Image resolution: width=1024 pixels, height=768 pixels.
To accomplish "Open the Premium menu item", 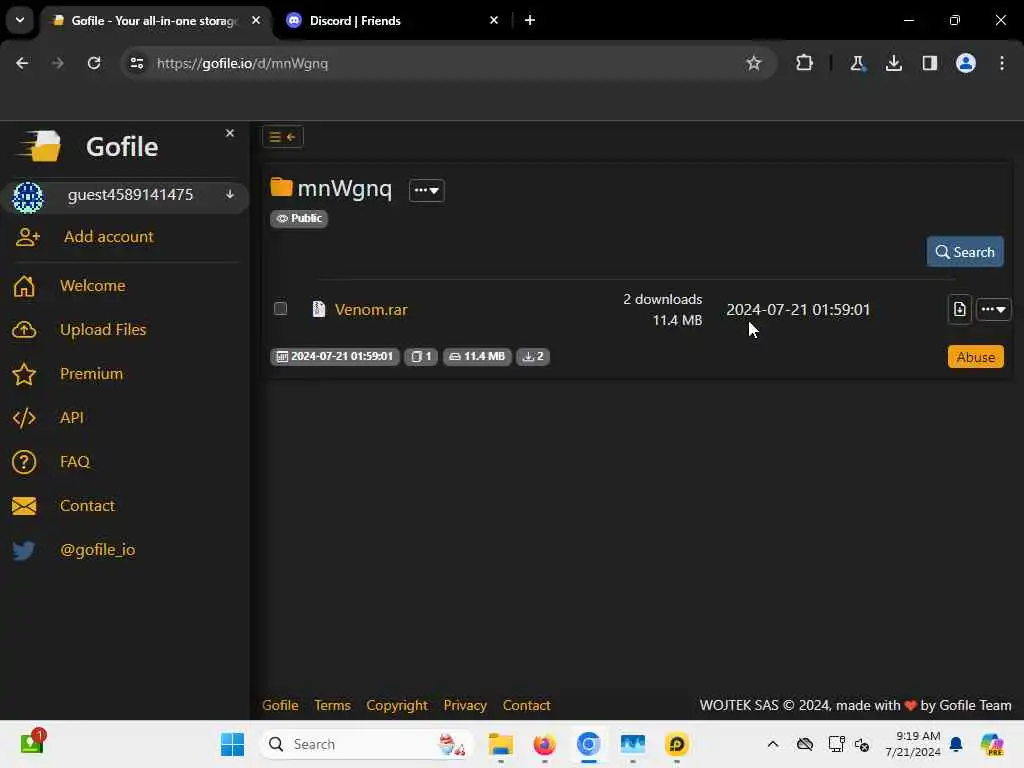I will [x=91, y=374].
